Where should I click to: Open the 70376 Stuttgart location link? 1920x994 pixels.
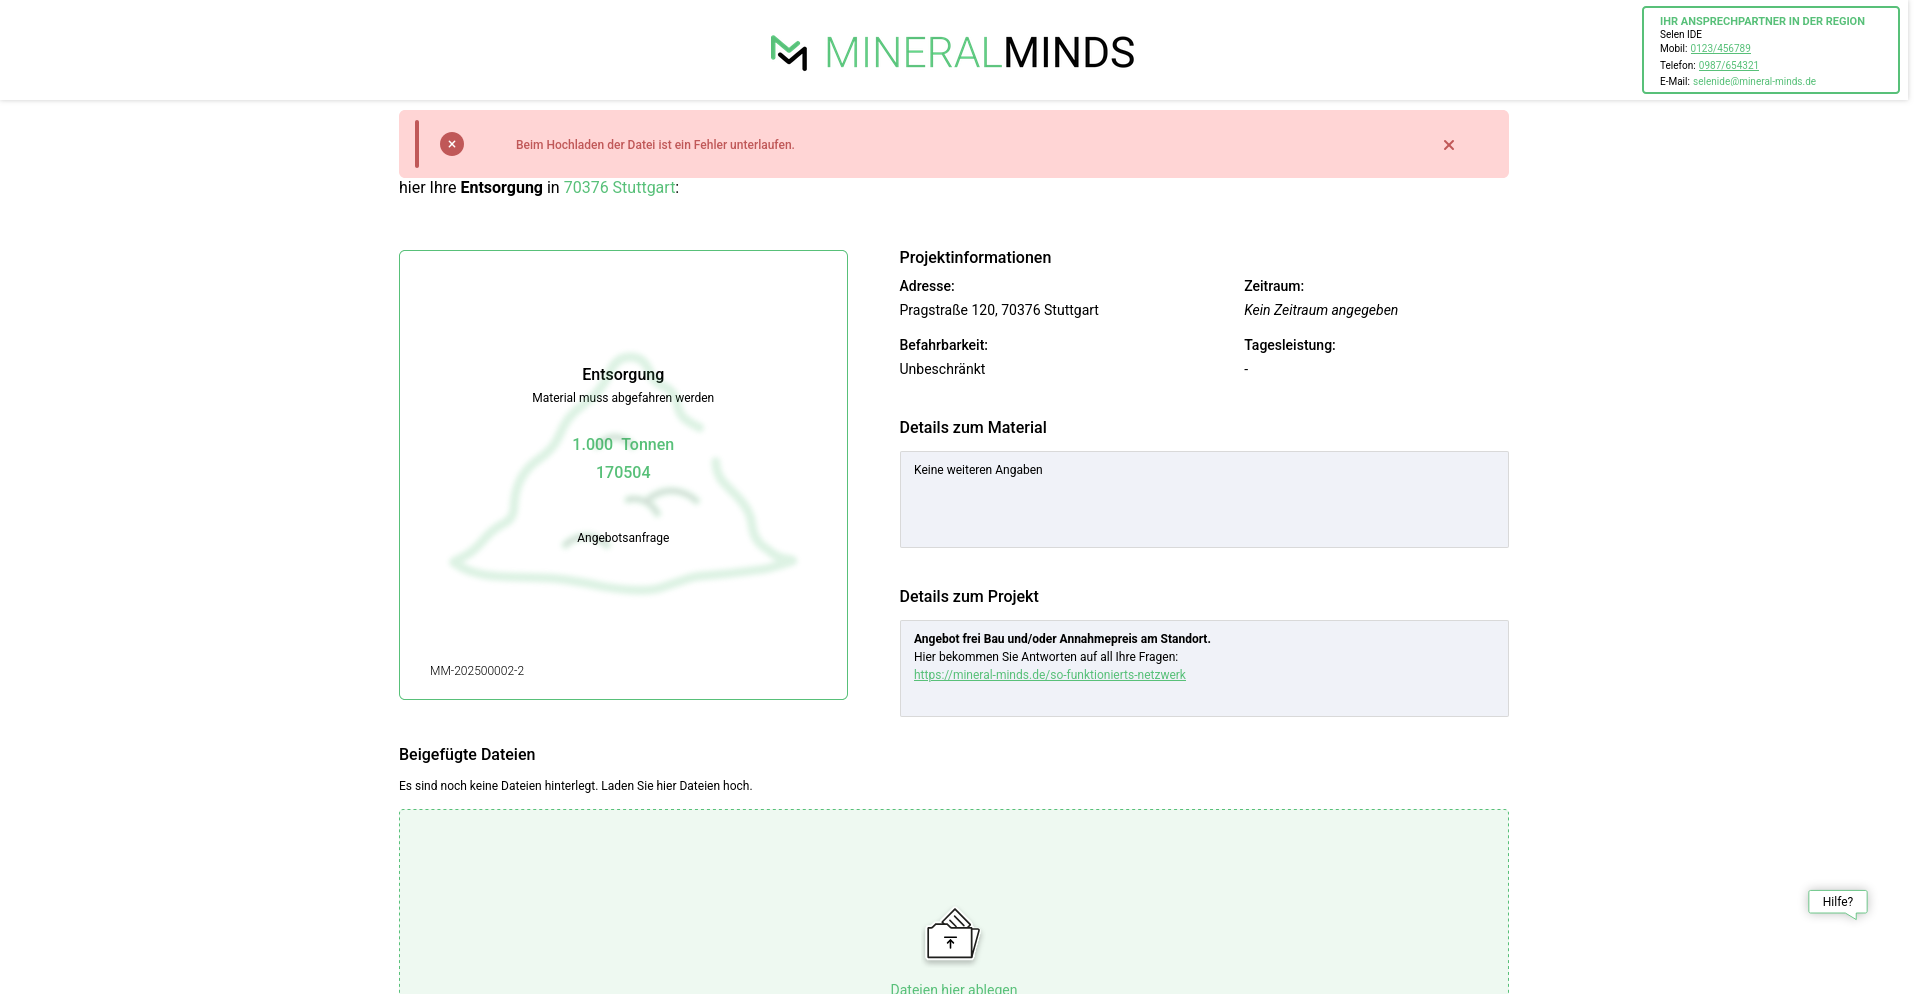619,188
